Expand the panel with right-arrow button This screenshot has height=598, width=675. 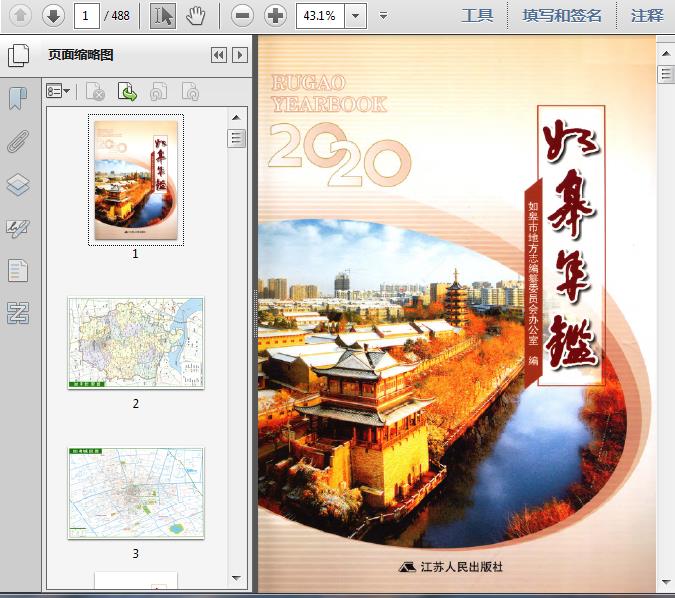(x=240, y=55)
